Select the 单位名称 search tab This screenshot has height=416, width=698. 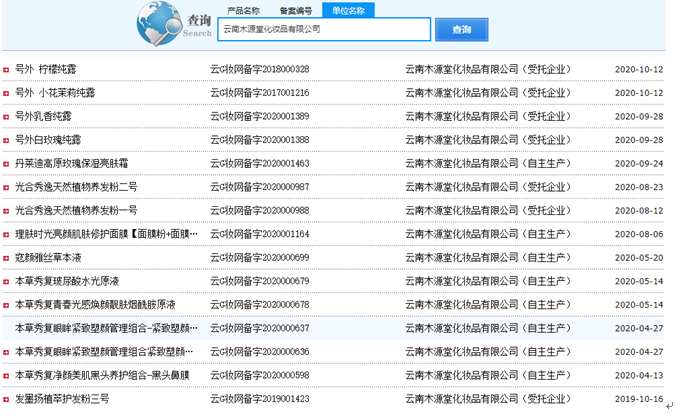coord(348,11)
